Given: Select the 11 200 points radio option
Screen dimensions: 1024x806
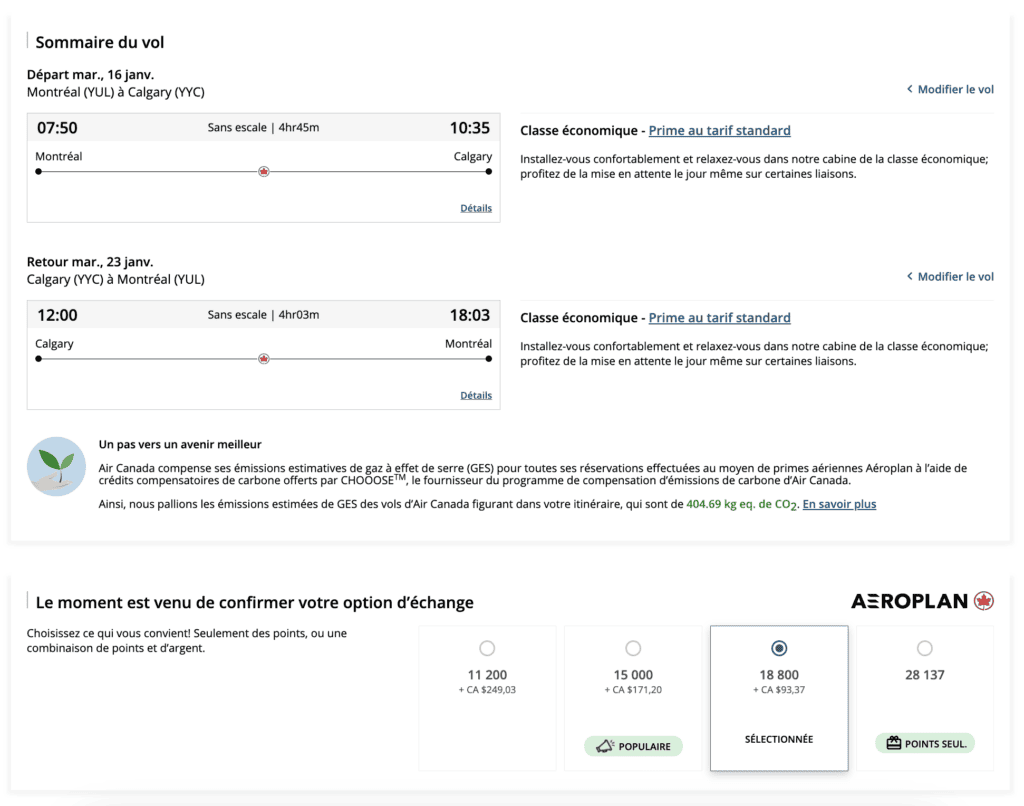Looking at the screenshot, I should (x=487, y=648).
